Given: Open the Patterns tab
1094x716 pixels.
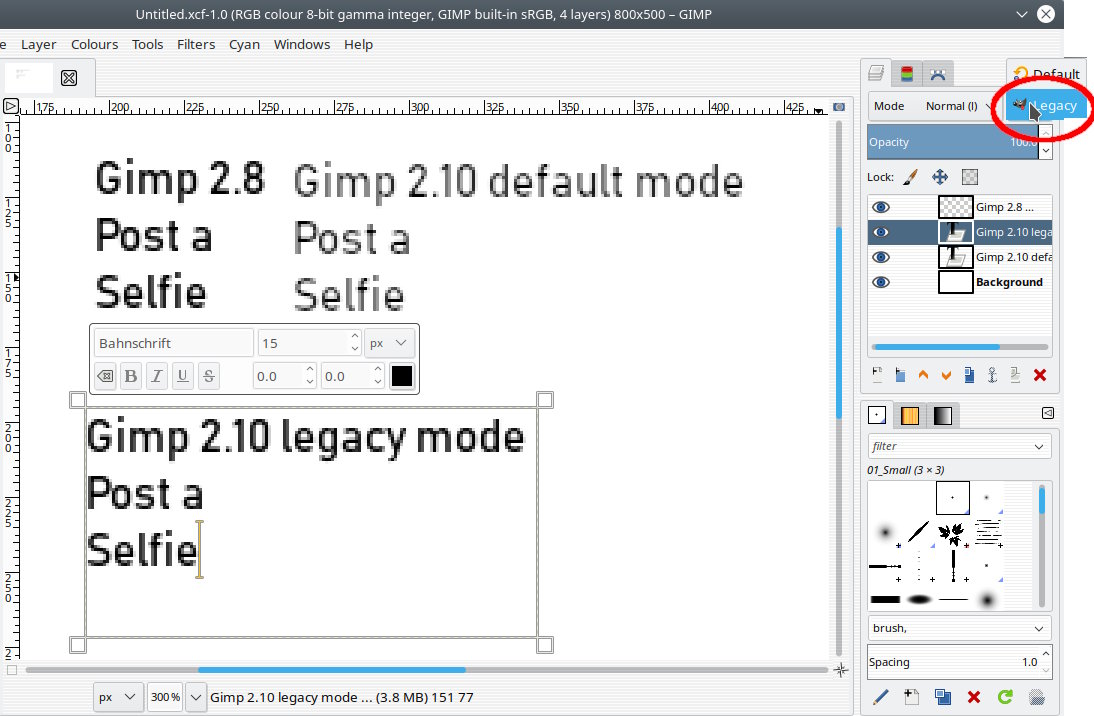Looking at the screenshot, I should 910,415.
